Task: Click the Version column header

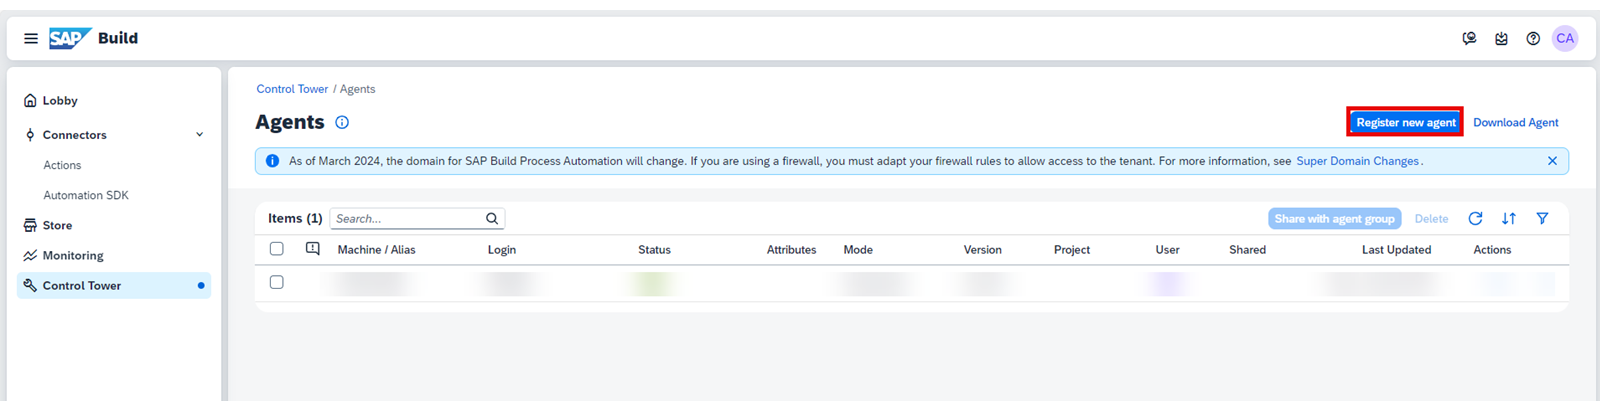Action: pos(982,250)
